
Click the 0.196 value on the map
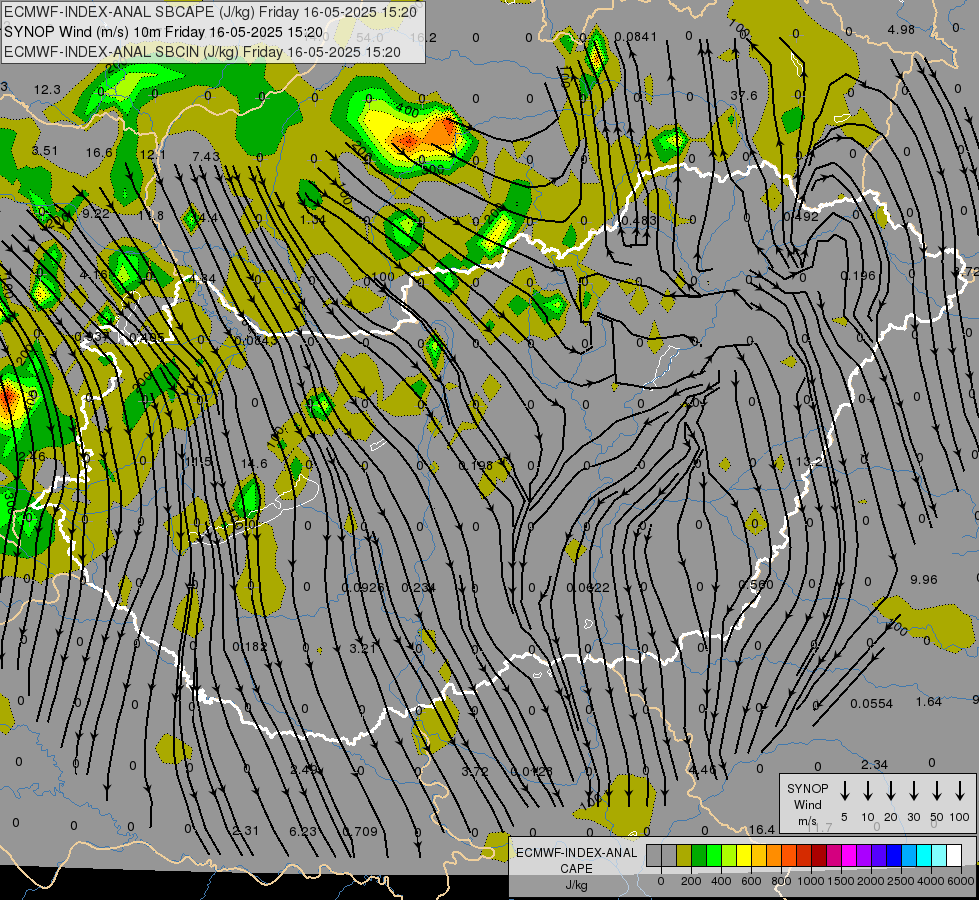click(858, 275)
